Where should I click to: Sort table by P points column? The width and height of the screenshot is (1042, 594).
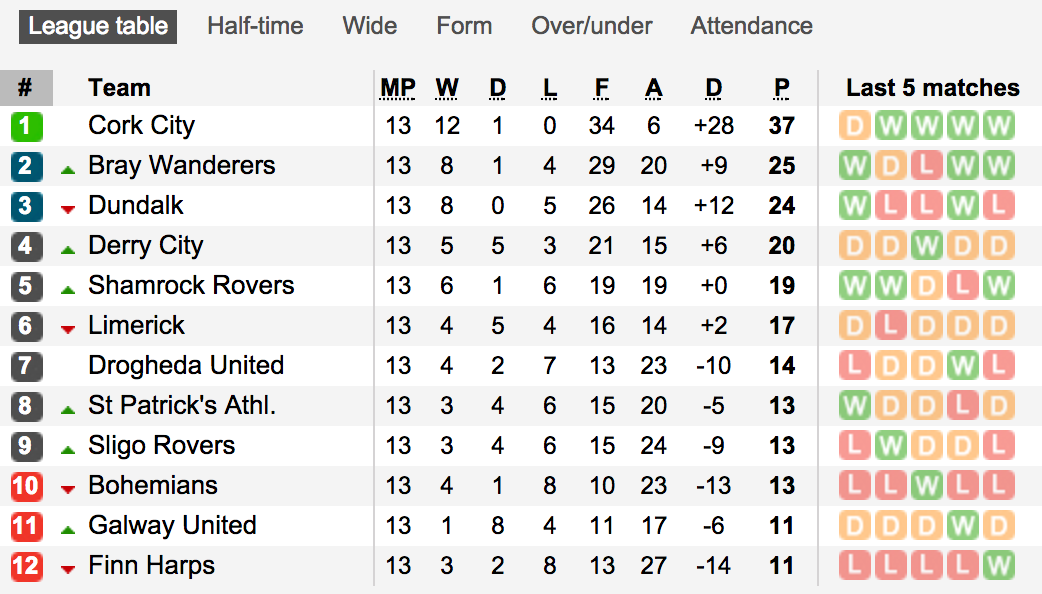(782, 88)
